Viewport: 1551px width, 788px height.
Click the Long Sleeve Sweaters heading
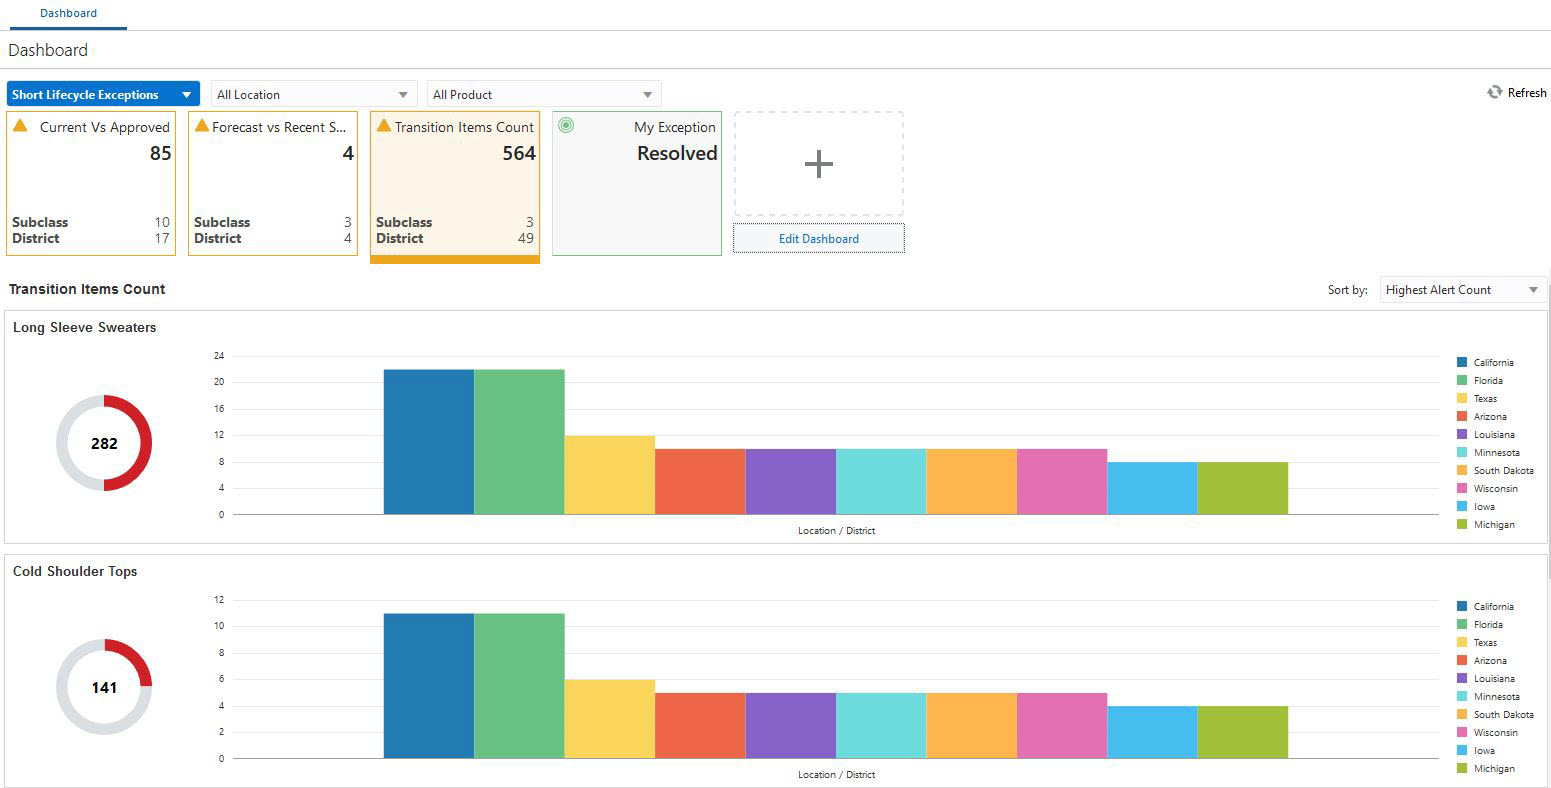tap(85, 327)
